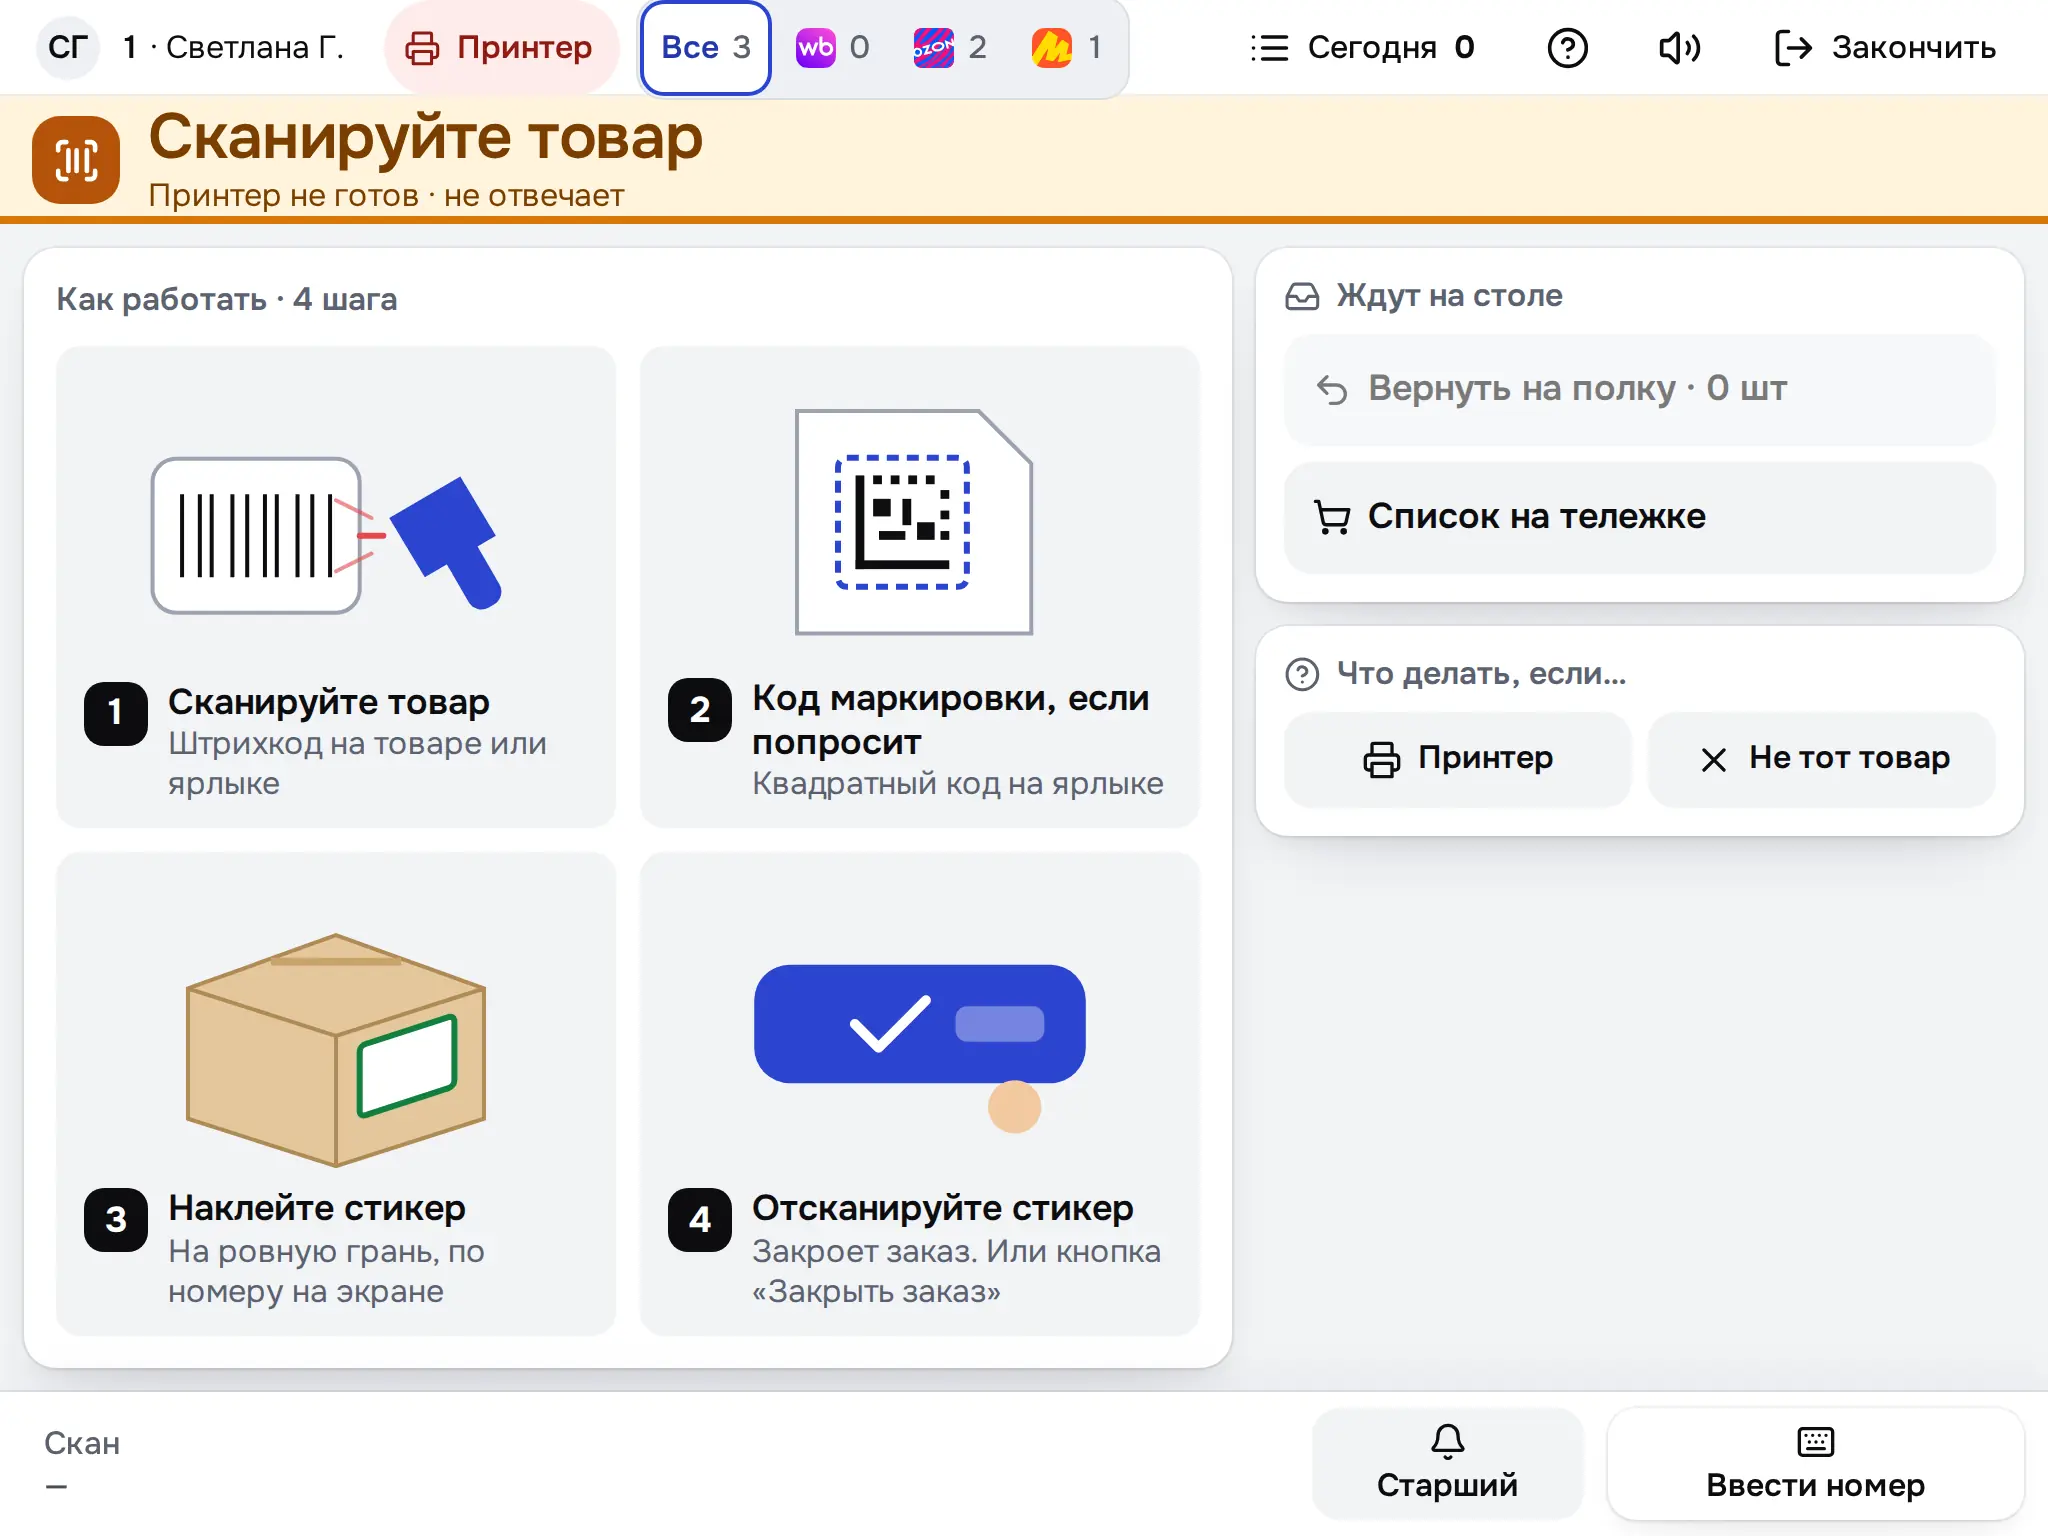Click the 'Наклейте стикер' step title

[317, 1208]
